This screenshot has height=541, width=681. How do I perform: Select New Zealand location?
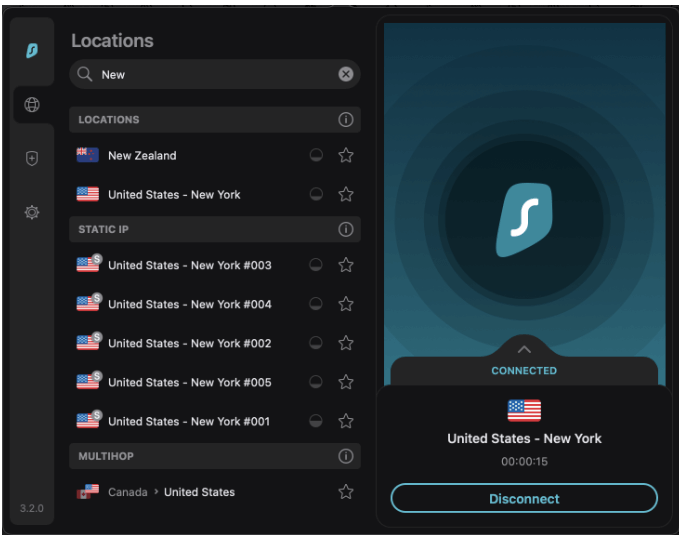[215, 155]
